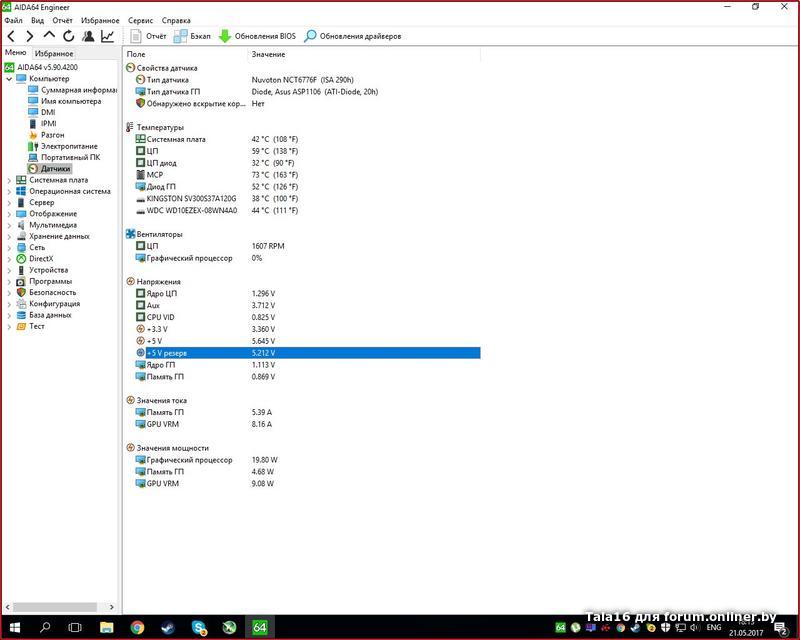Image resolution: width=800 pixels, height=640 pixels.
Task: Open the user profile toolbar icon
Action: pyautogui.click(x=88, y=36)
